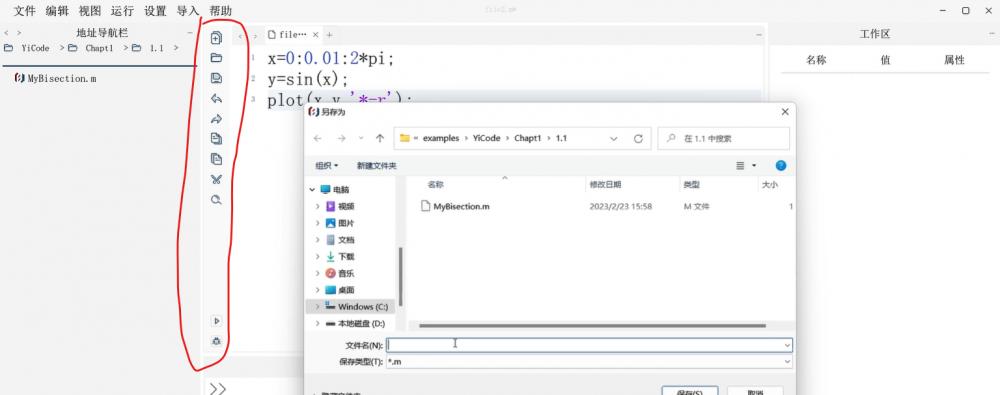Collapse the 电脑 tree node
This screenshot has height=395, width=1000.
[x=312, y=190]
